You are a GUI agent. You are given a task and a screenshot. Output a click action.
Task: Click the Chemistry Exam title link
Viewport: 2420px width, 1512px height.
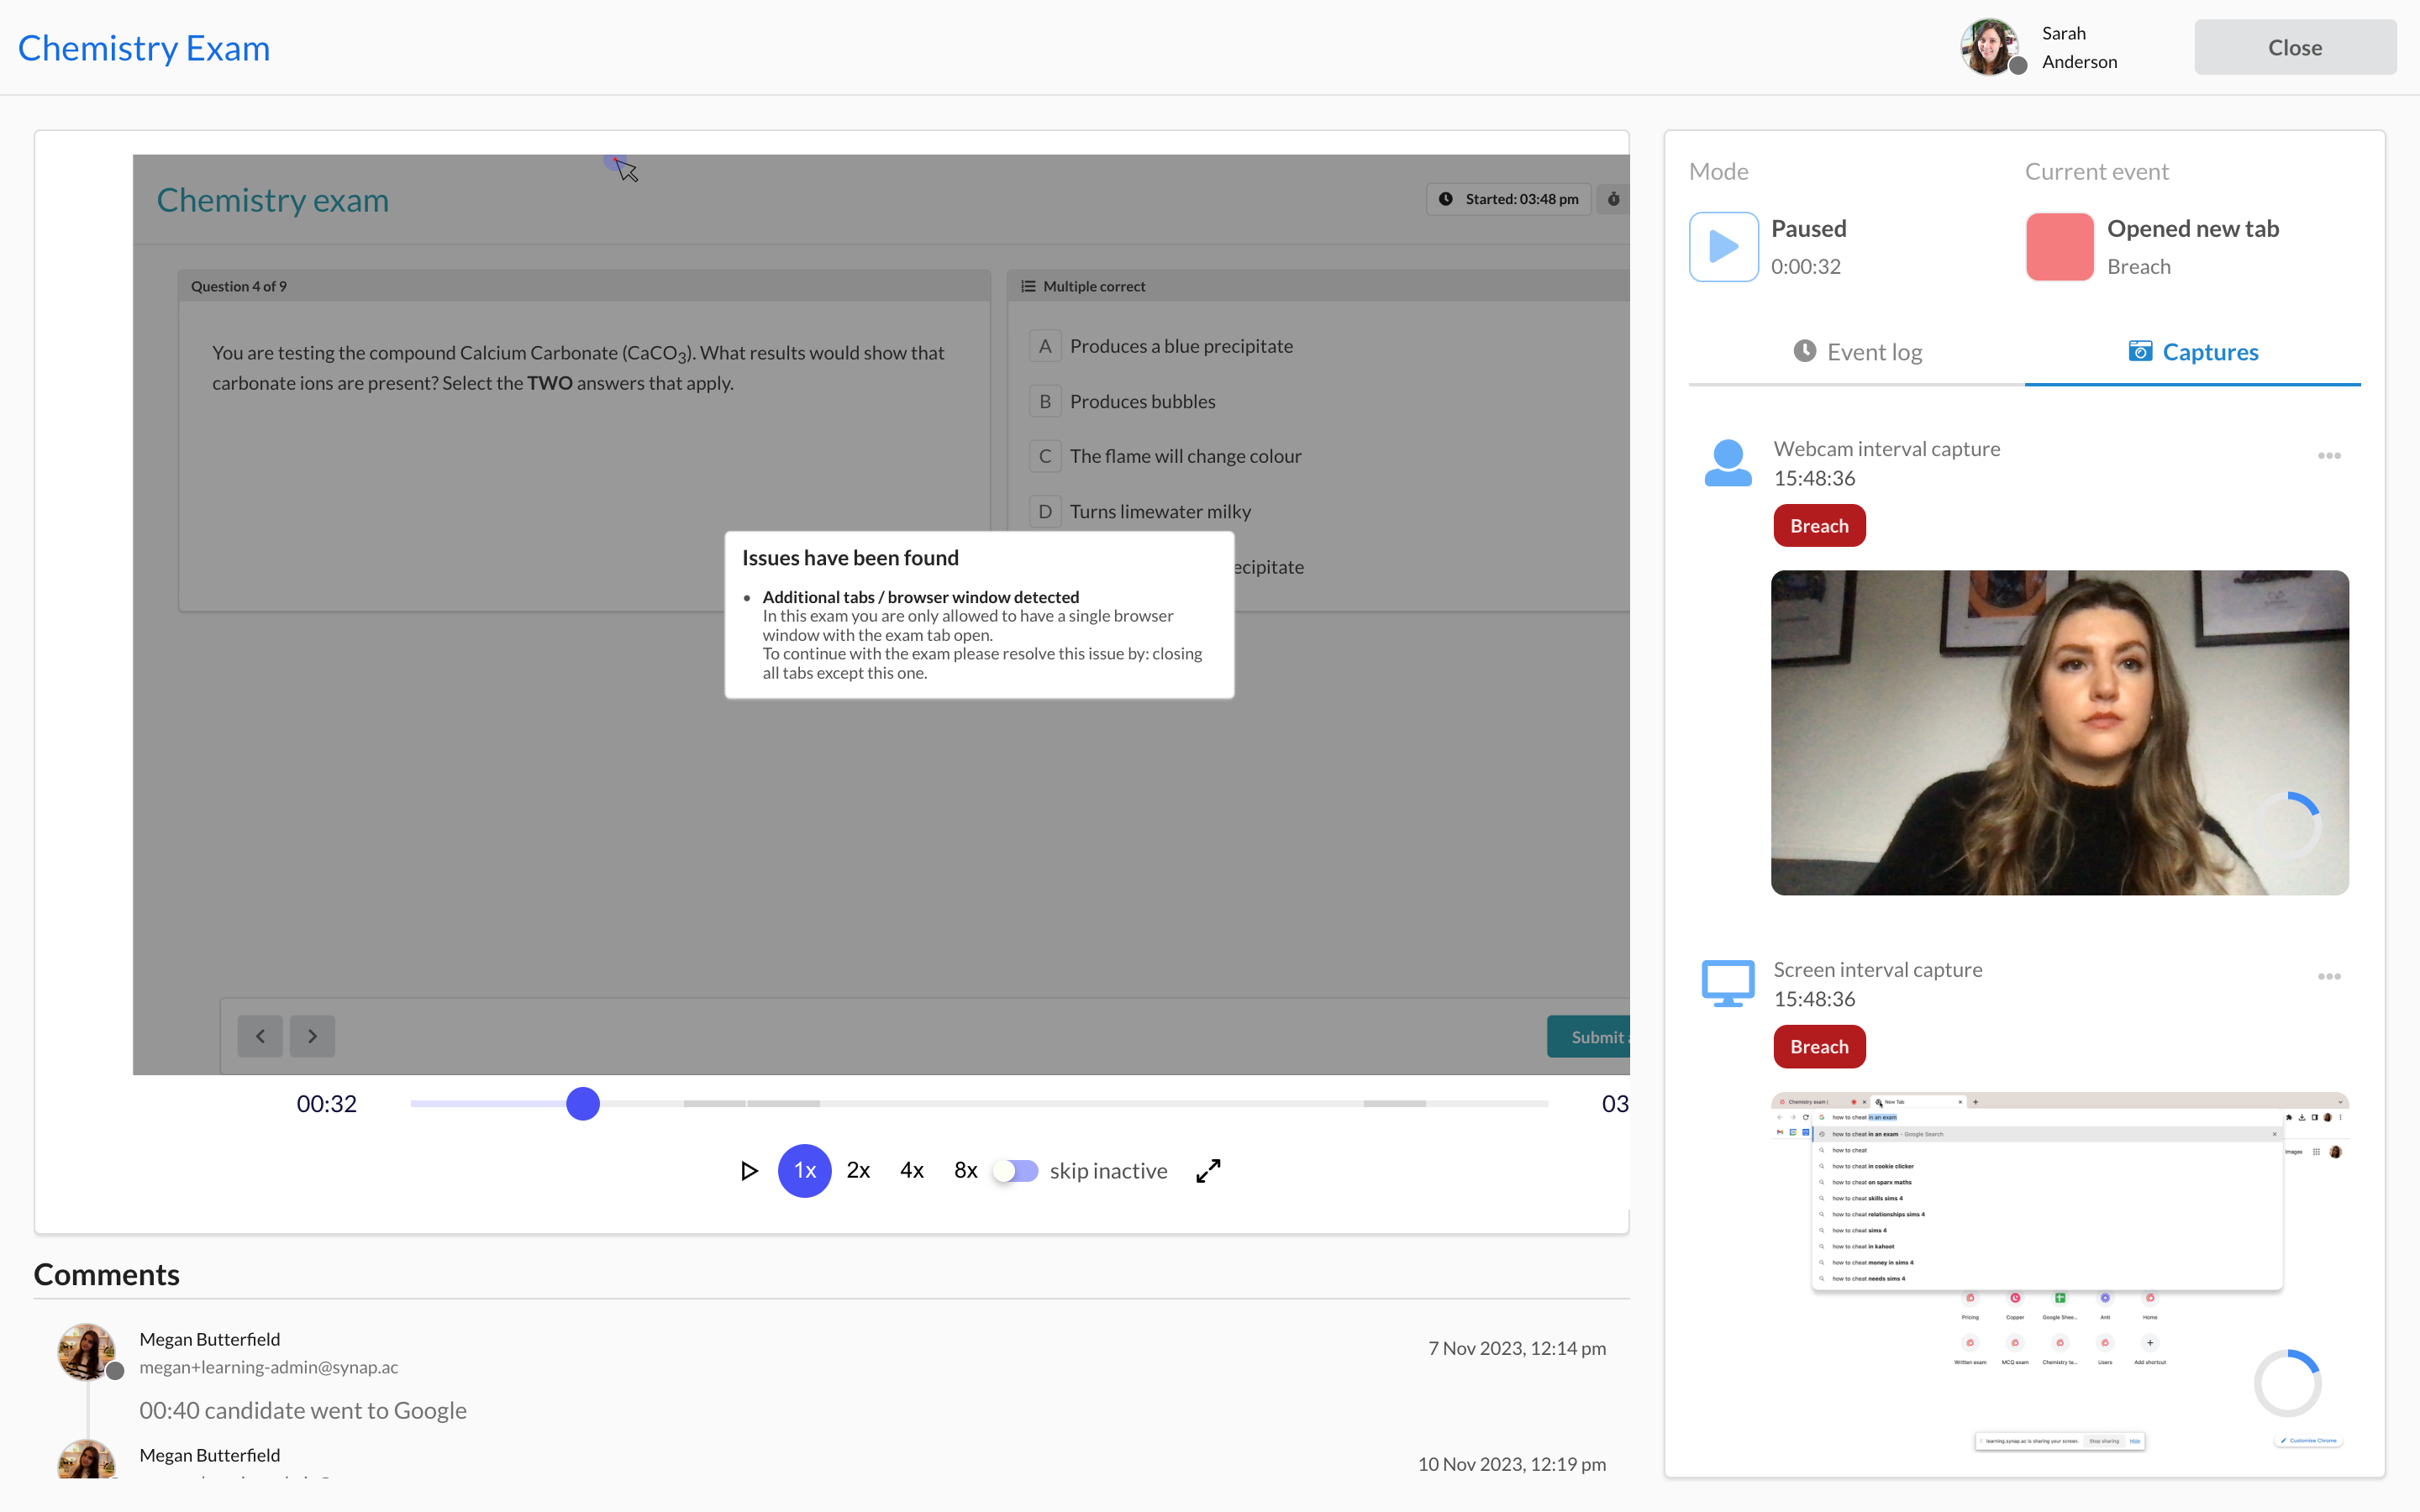pyautogui.click(x=144, y=47)
